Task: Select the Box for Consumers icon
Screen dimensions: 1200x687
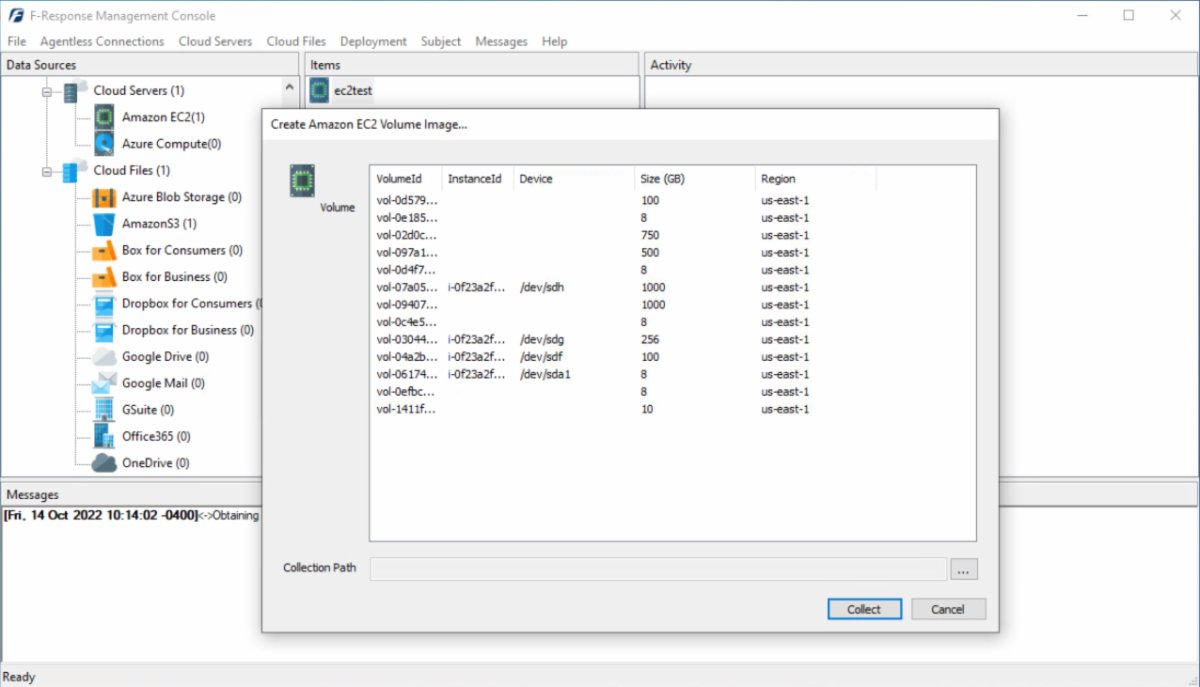Action: [104, 250]
